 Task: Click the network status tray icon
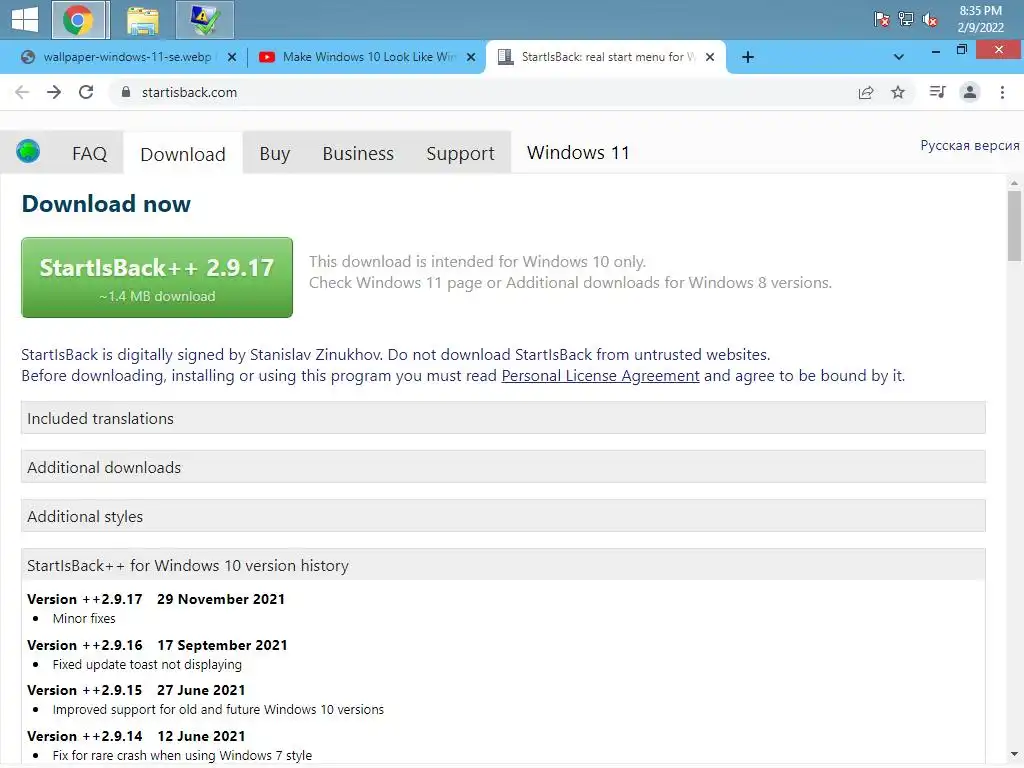coord(906,20)
